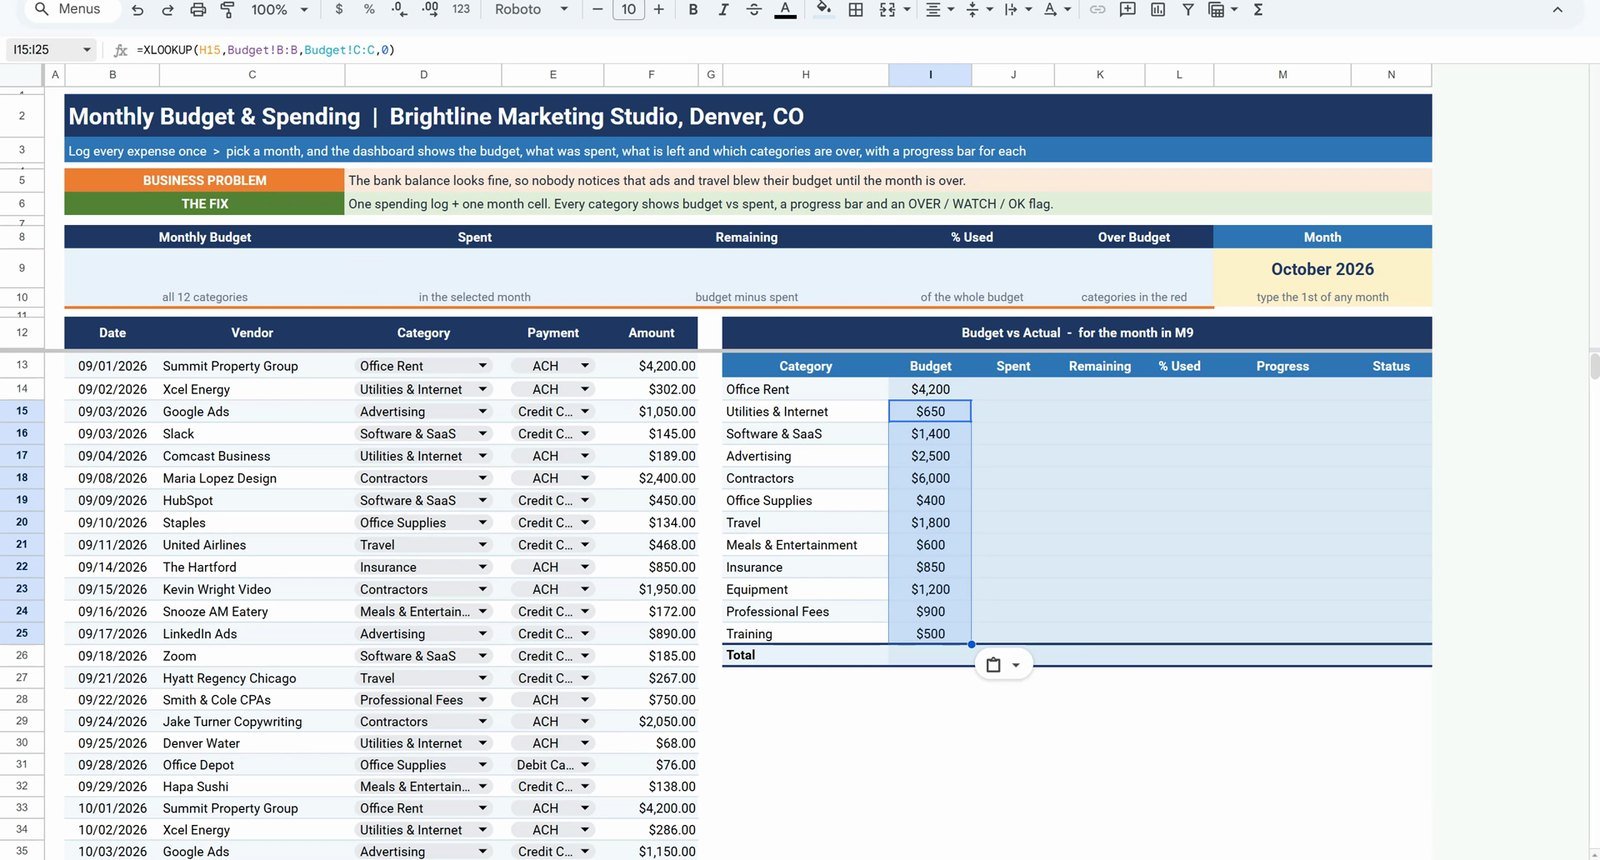Insert a chart
1600x860 pixels.
pos(1158,10)
